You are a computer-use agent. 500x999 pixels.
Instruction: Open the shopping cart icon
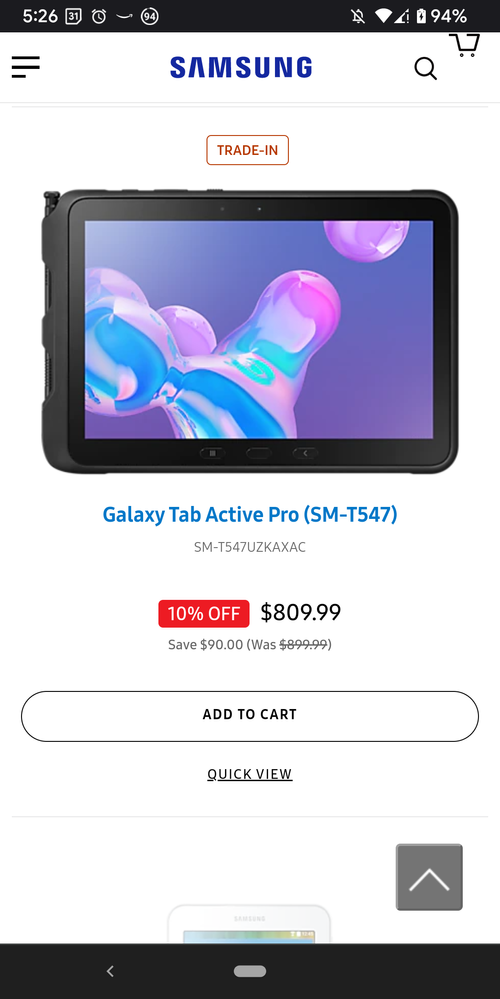[465, 45]
